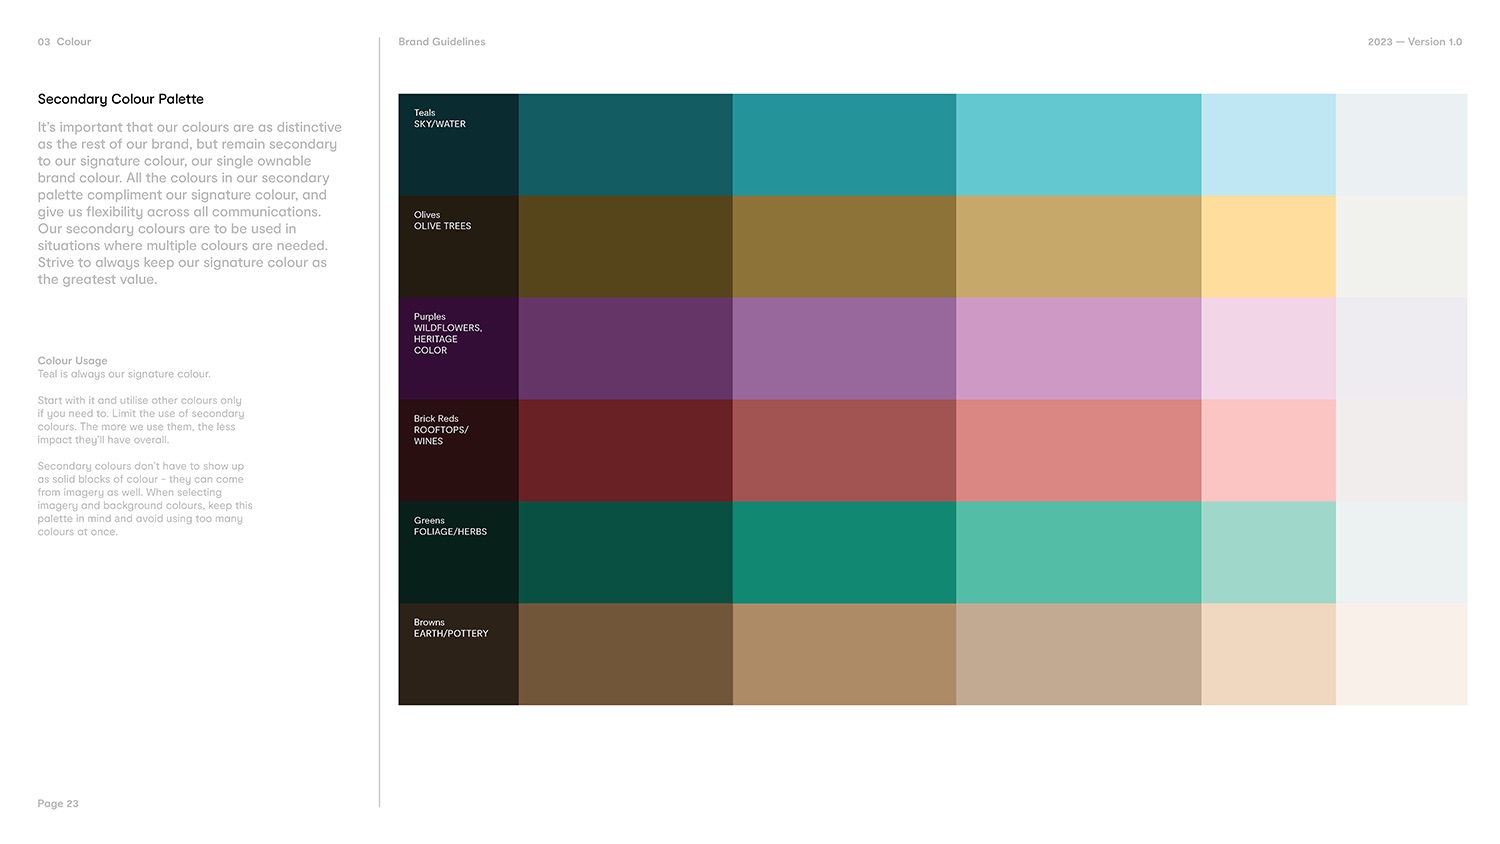Pick the dark olive swatch beside the Olives label
This screenshot has width=1500, height=844.
[x=626, y=246]
